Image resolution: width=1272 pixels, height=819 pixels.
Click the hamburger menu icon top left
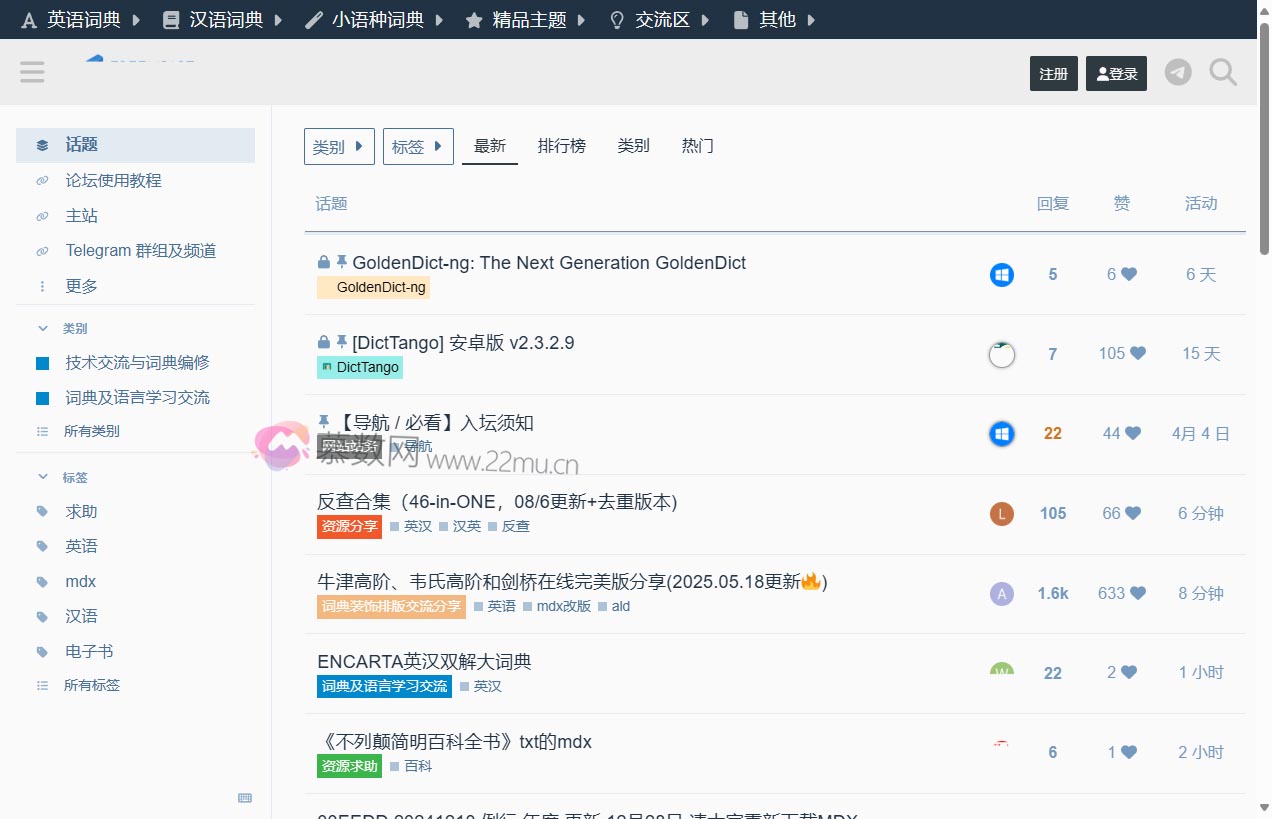pos(32,72)
